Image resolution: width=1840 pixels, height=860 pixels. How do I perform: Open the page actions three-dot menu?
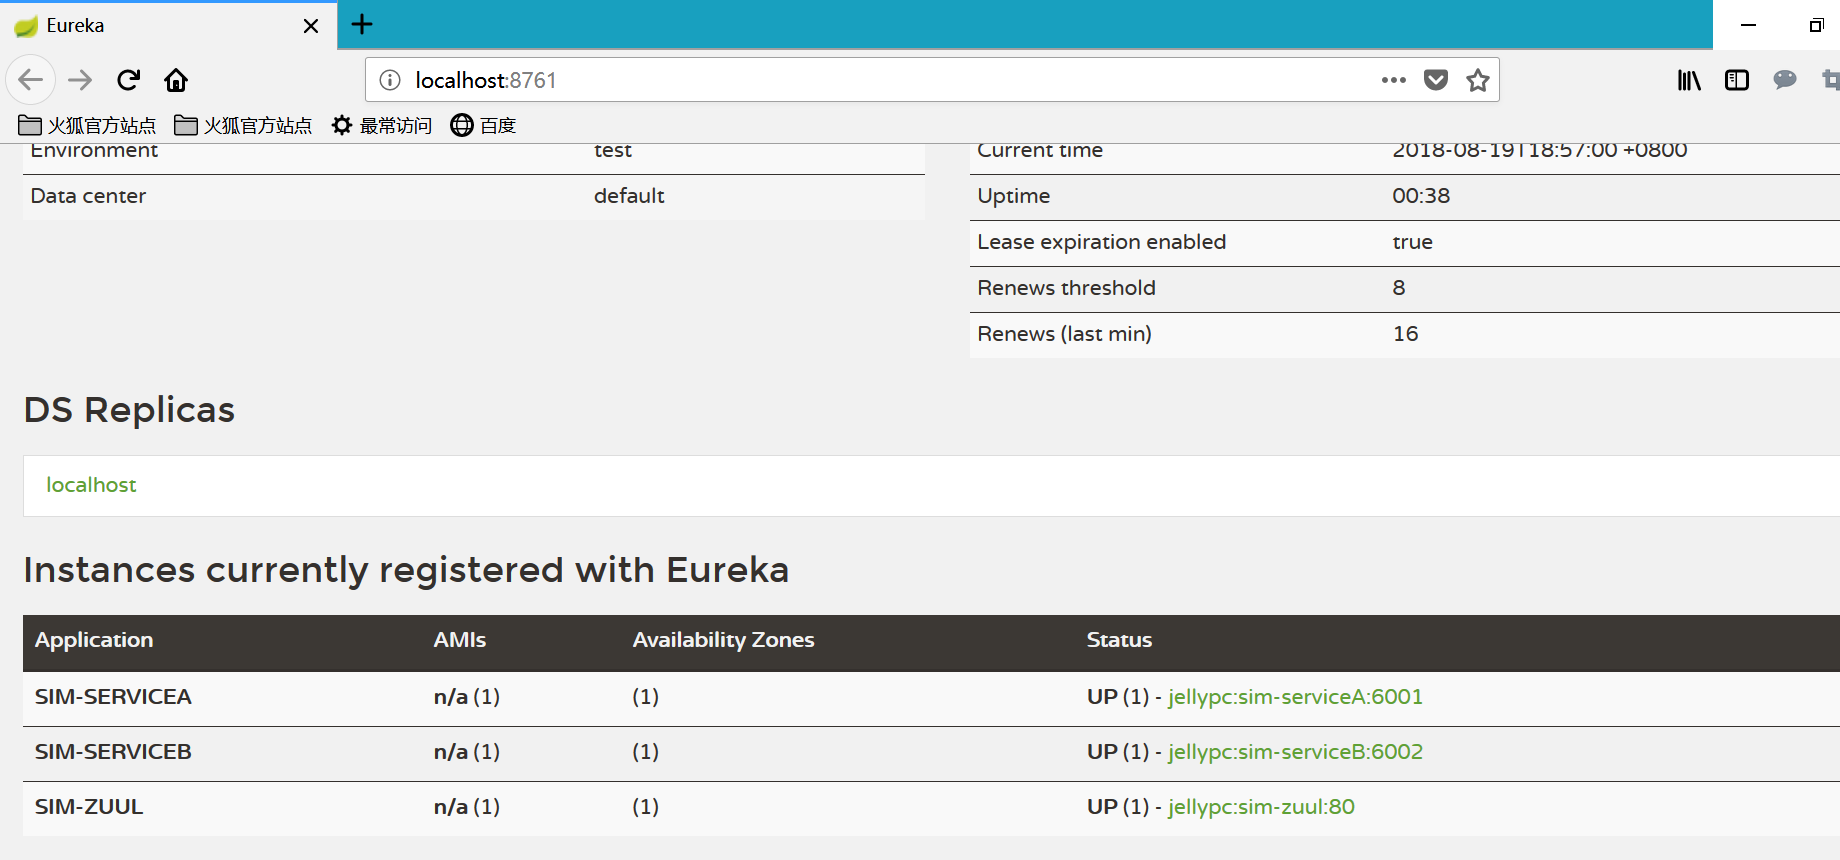click(1393, 80)
